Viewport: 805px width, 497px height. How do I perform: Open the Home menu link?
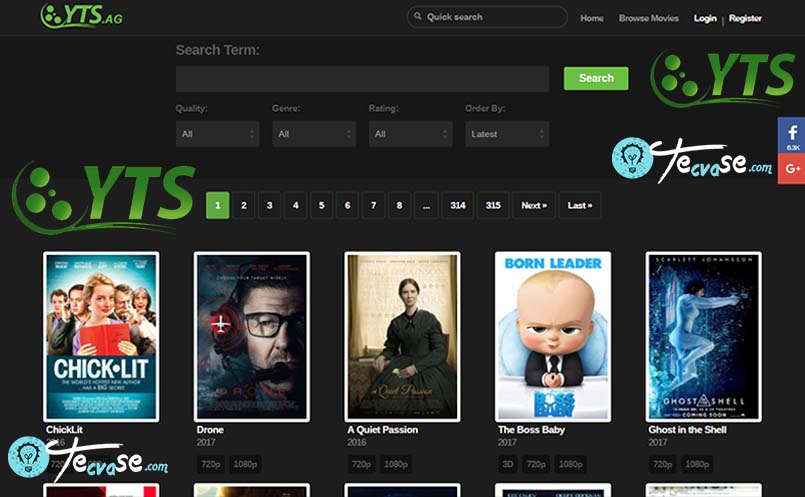(591, 18)
